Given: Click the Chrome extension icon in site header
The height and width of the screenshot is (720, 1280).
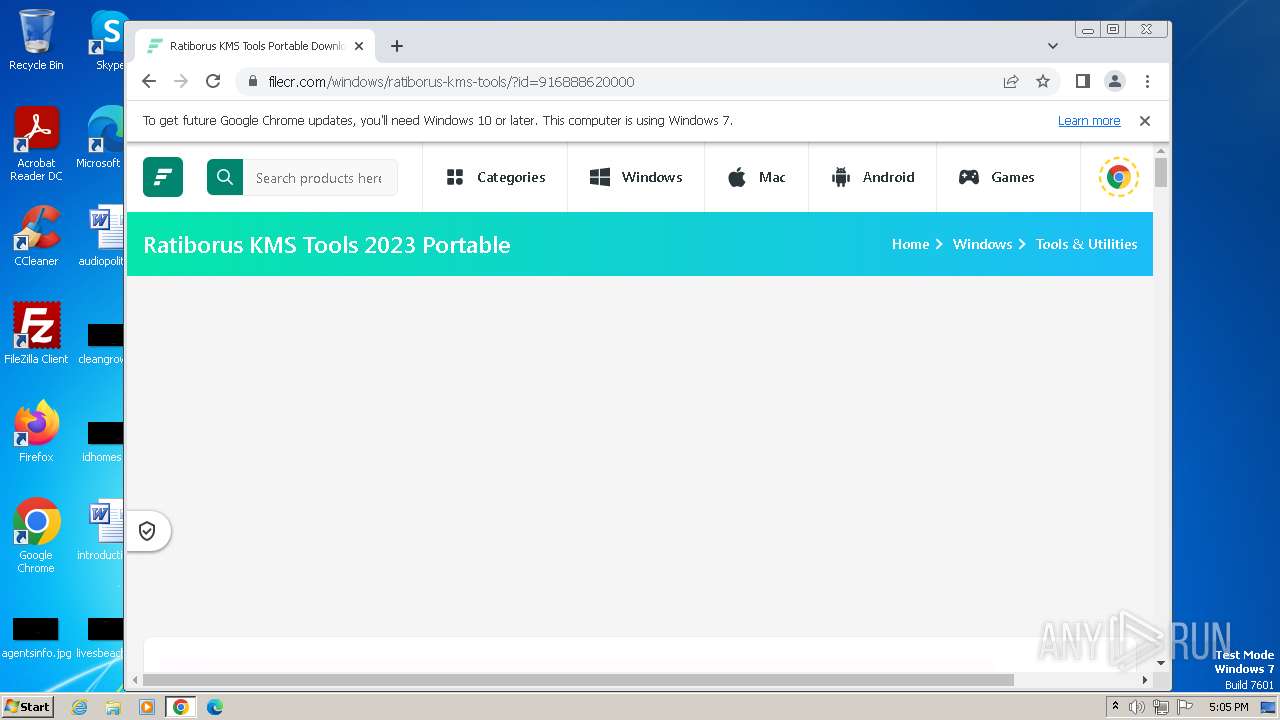Looking at the screenshot, I should point(1118,177).
